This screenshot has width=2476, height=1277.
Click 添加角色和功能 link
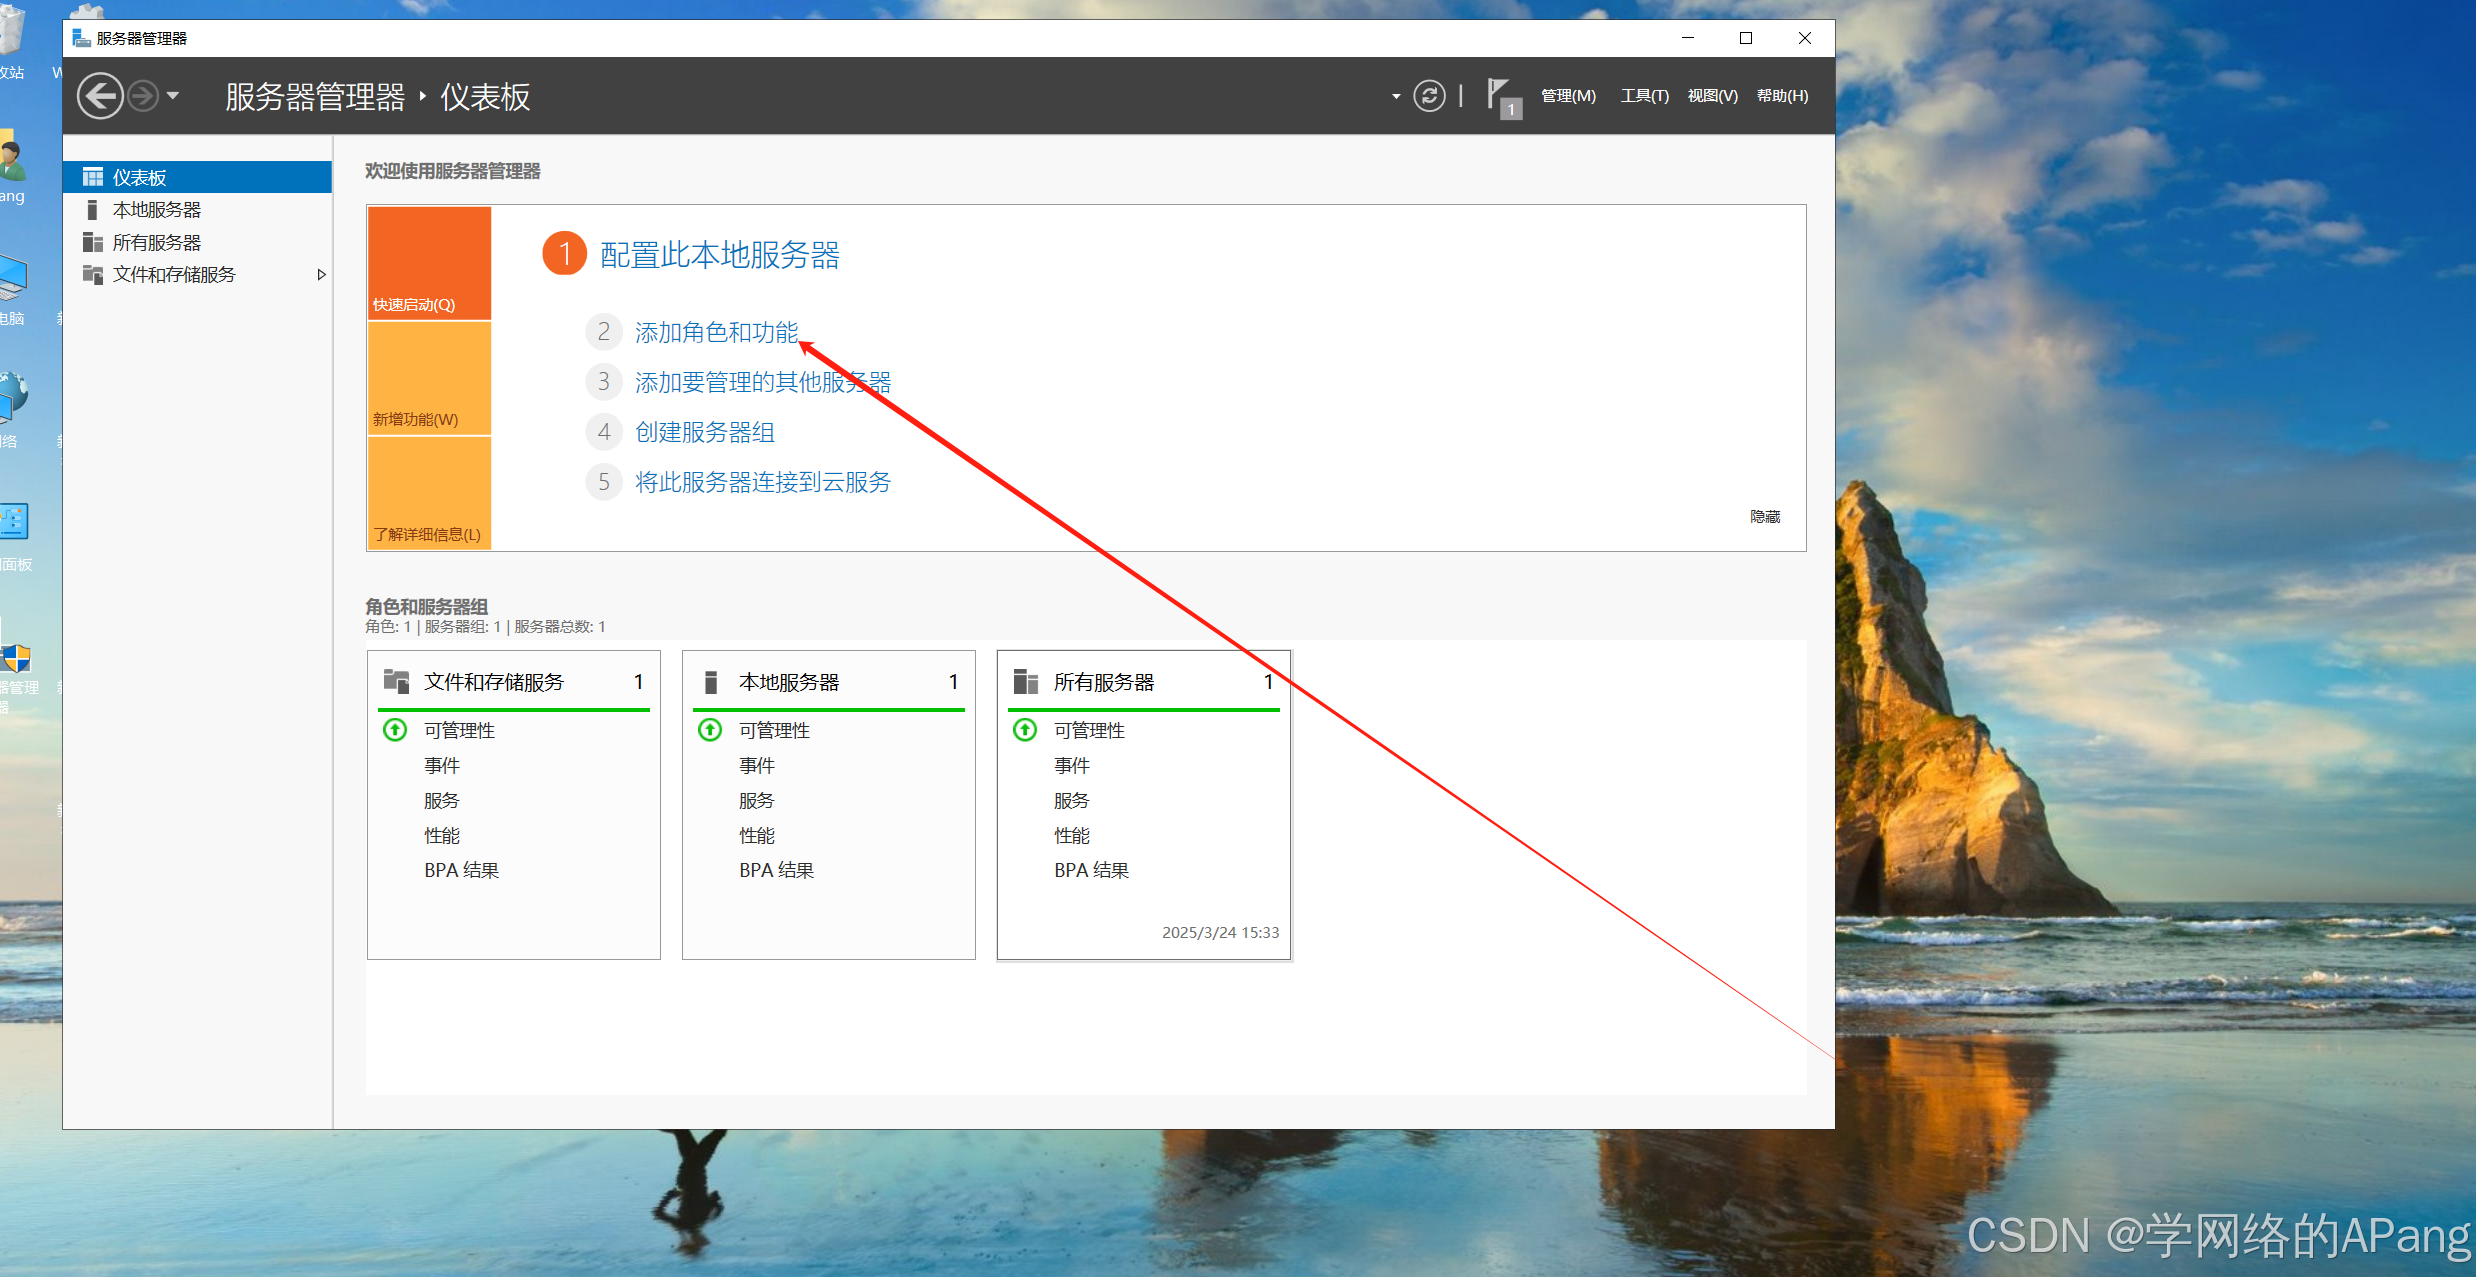(x=716, y=332)
